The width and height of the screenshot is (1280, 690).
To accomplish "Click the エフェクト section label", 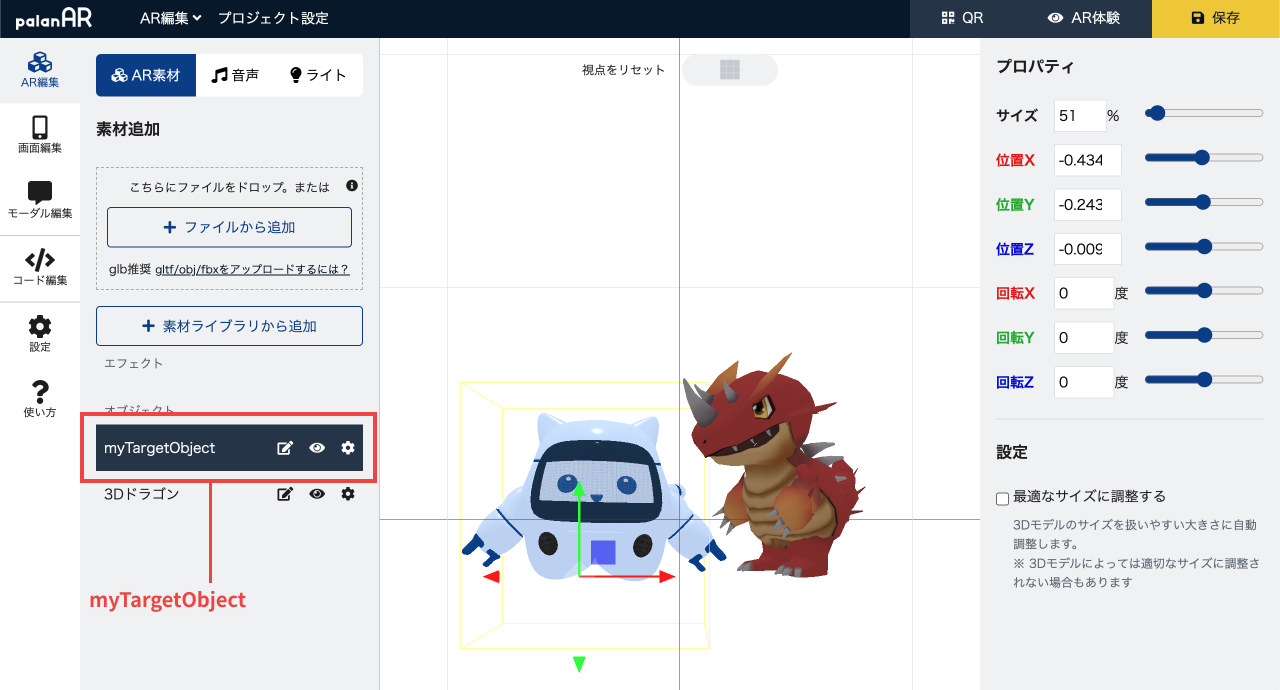I will (133, 363).
